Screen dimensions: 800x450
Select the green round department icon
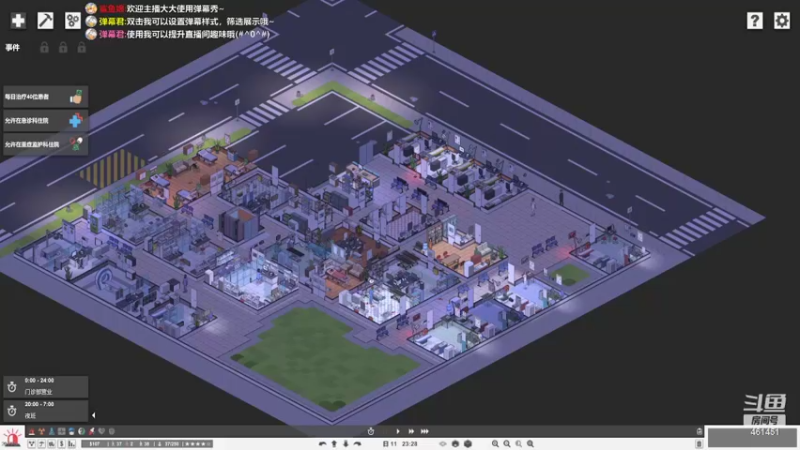point(81,431)
